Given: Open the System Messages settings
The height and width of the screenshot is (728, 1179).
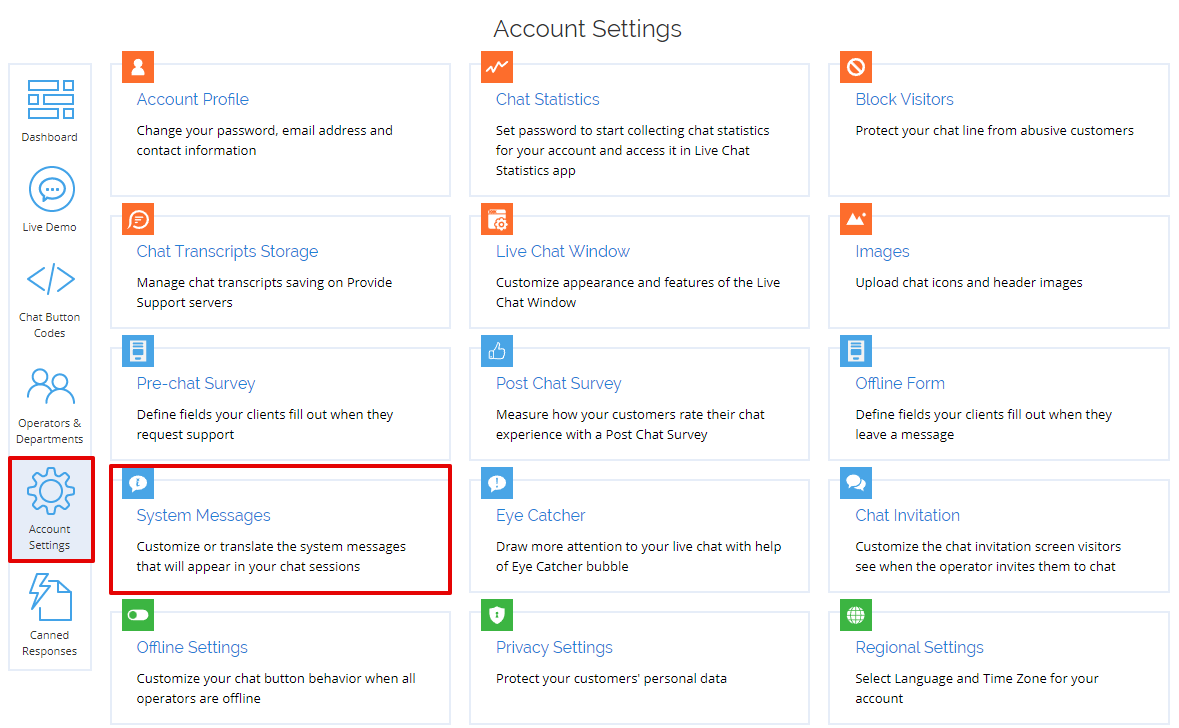Looking at the screenshot, I should point(203,515).
